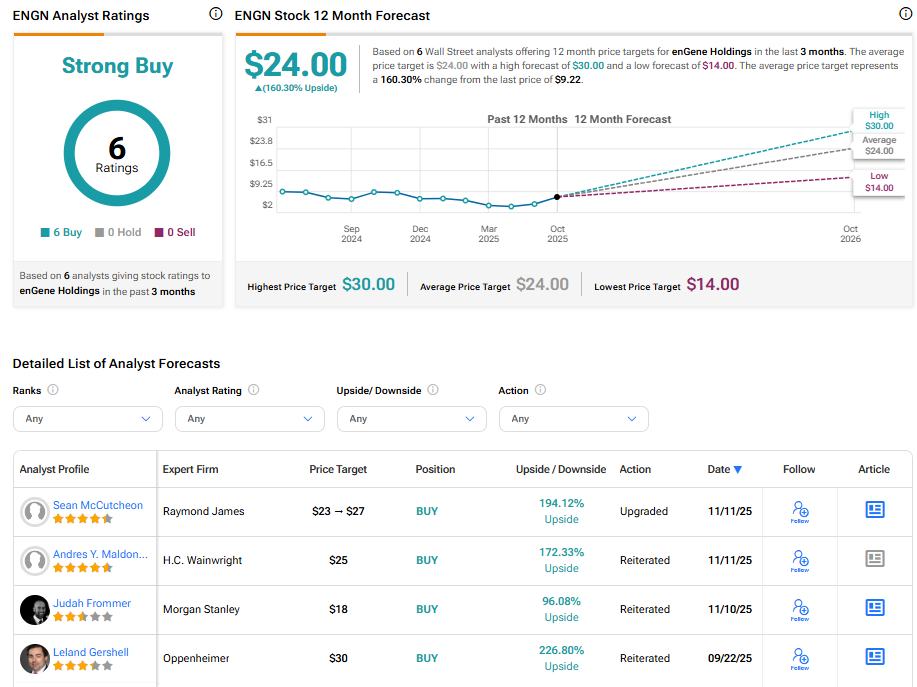Click info icon beside 12 Month Forecast header
Image resolution: width=917 pixels, height=687 pixels.
point(906,14)
